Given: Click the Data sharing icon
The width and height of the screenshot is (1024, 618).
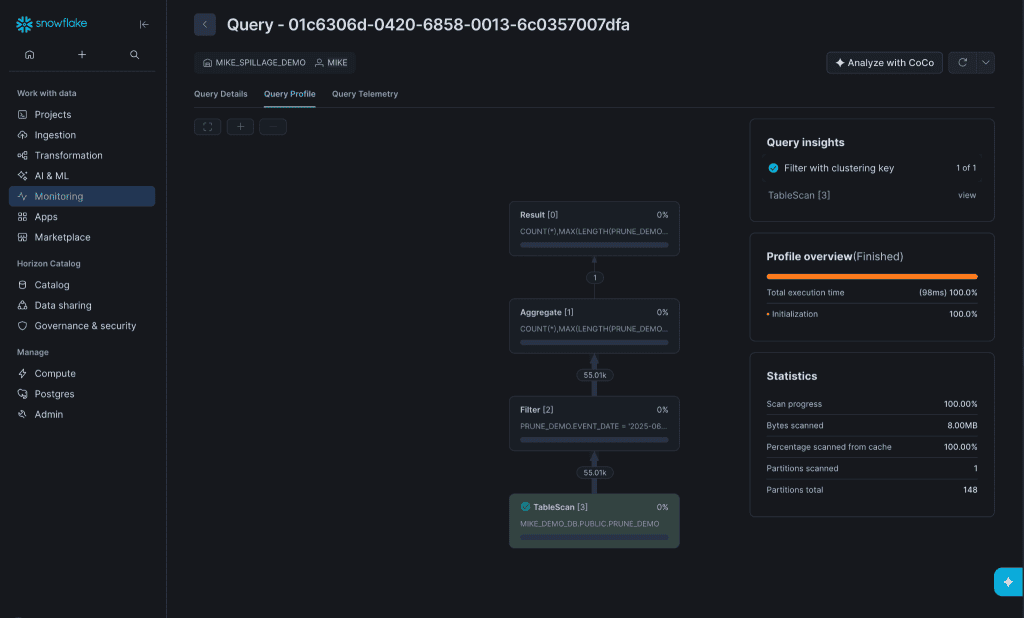Looking at the screenshot, I should click(22, 305).
